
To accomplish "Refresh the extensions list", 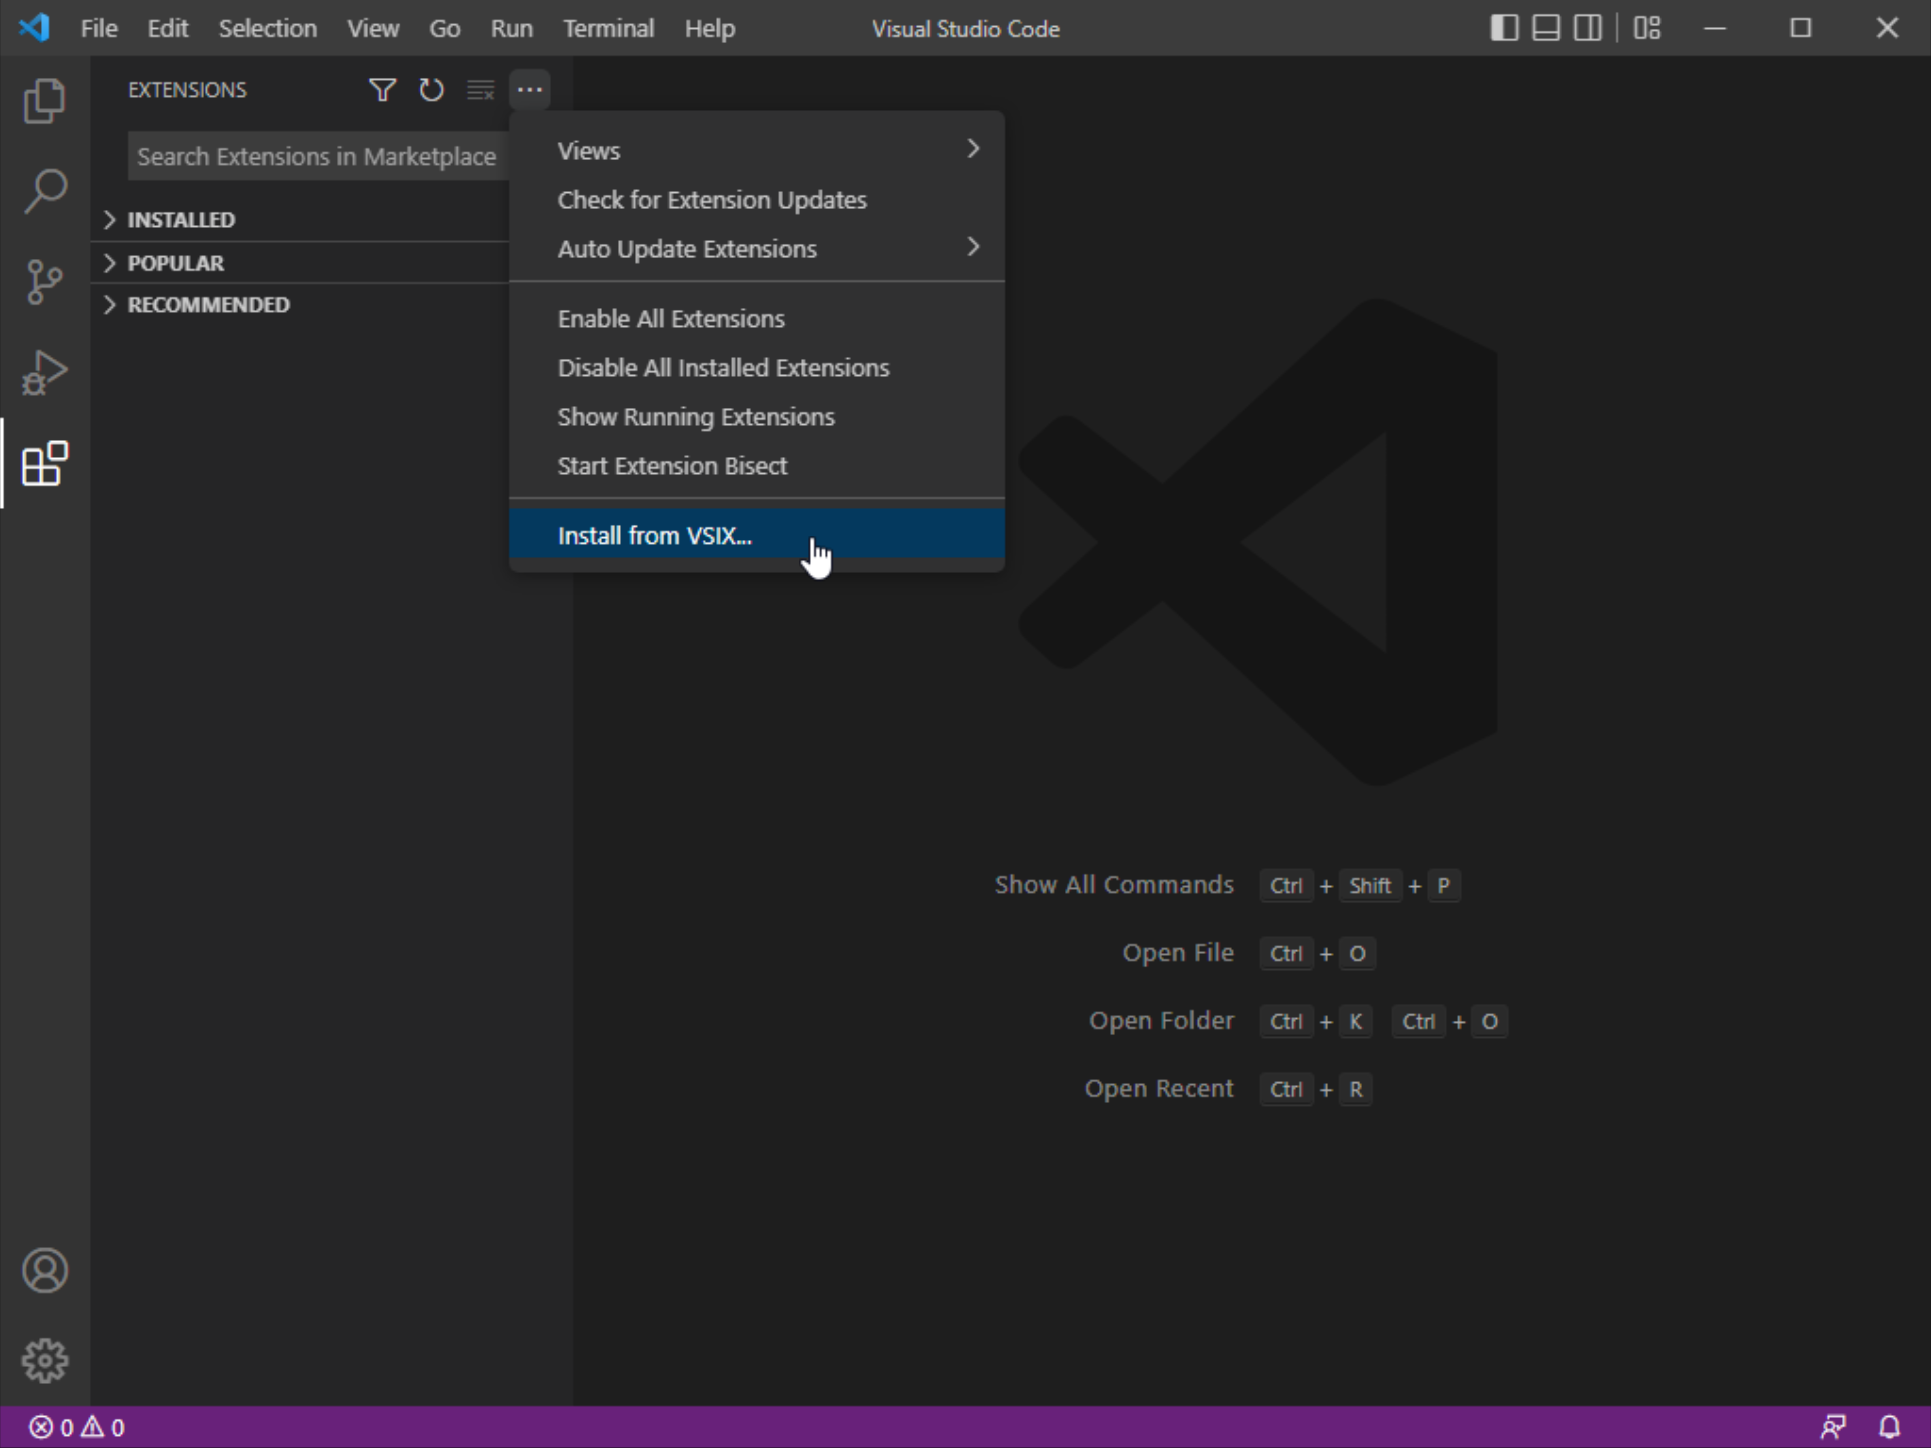I will [431, 90].
